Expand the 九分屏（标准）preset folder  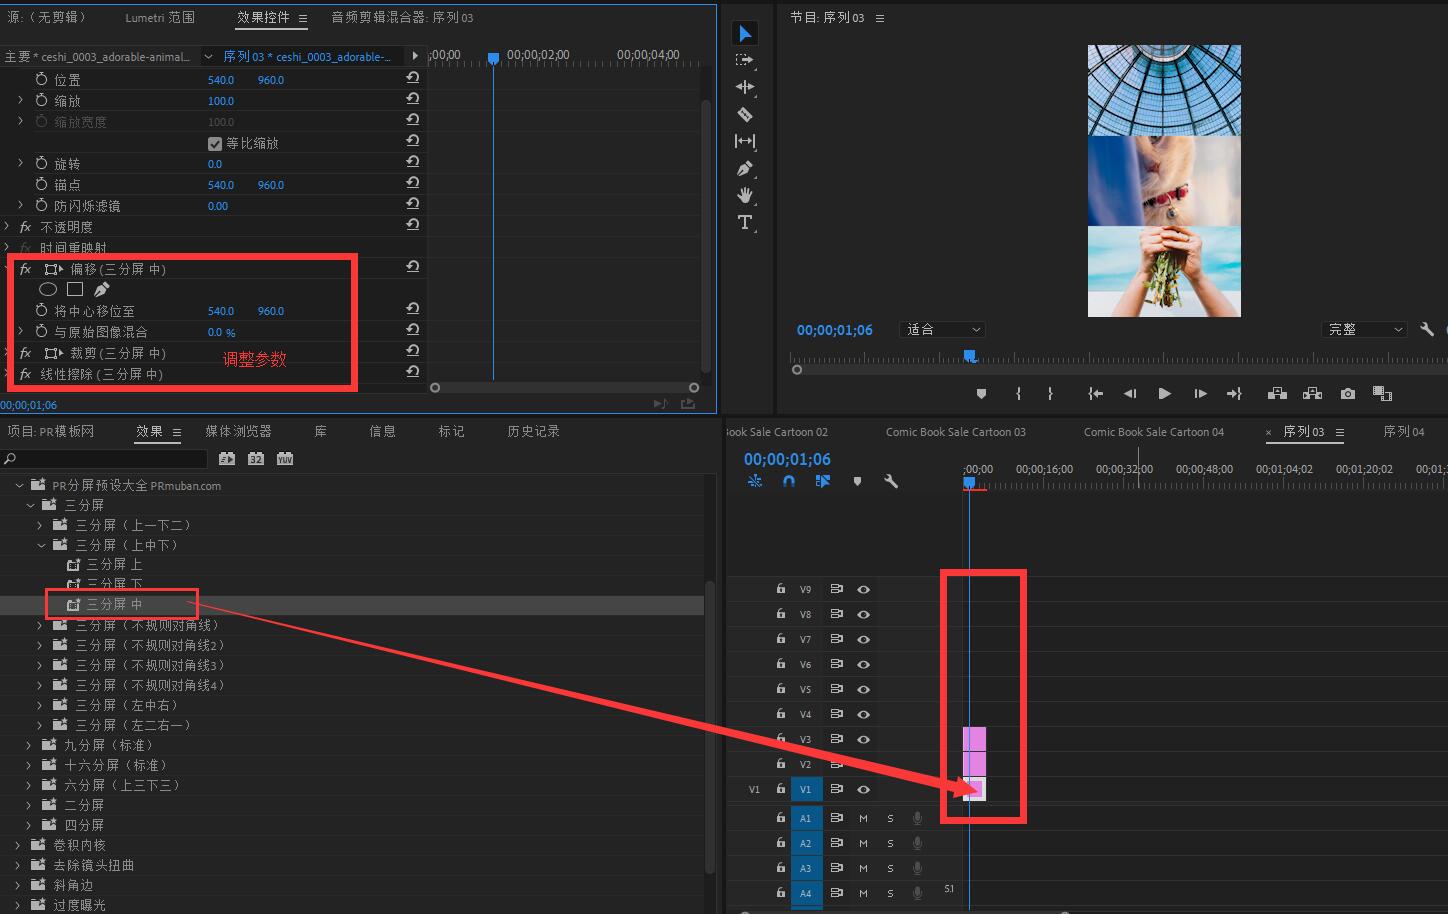(29, 745)
